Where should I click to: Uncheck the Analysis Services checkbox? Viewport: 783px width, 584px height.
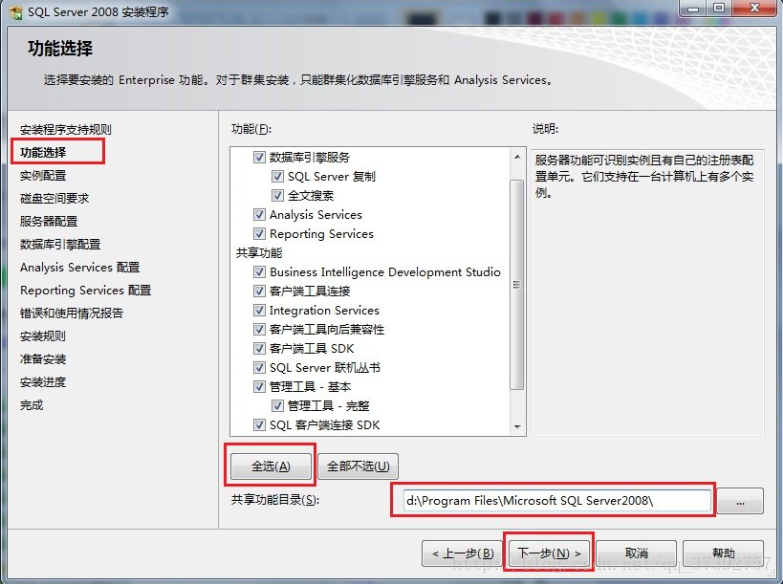[x=259, y=215]
